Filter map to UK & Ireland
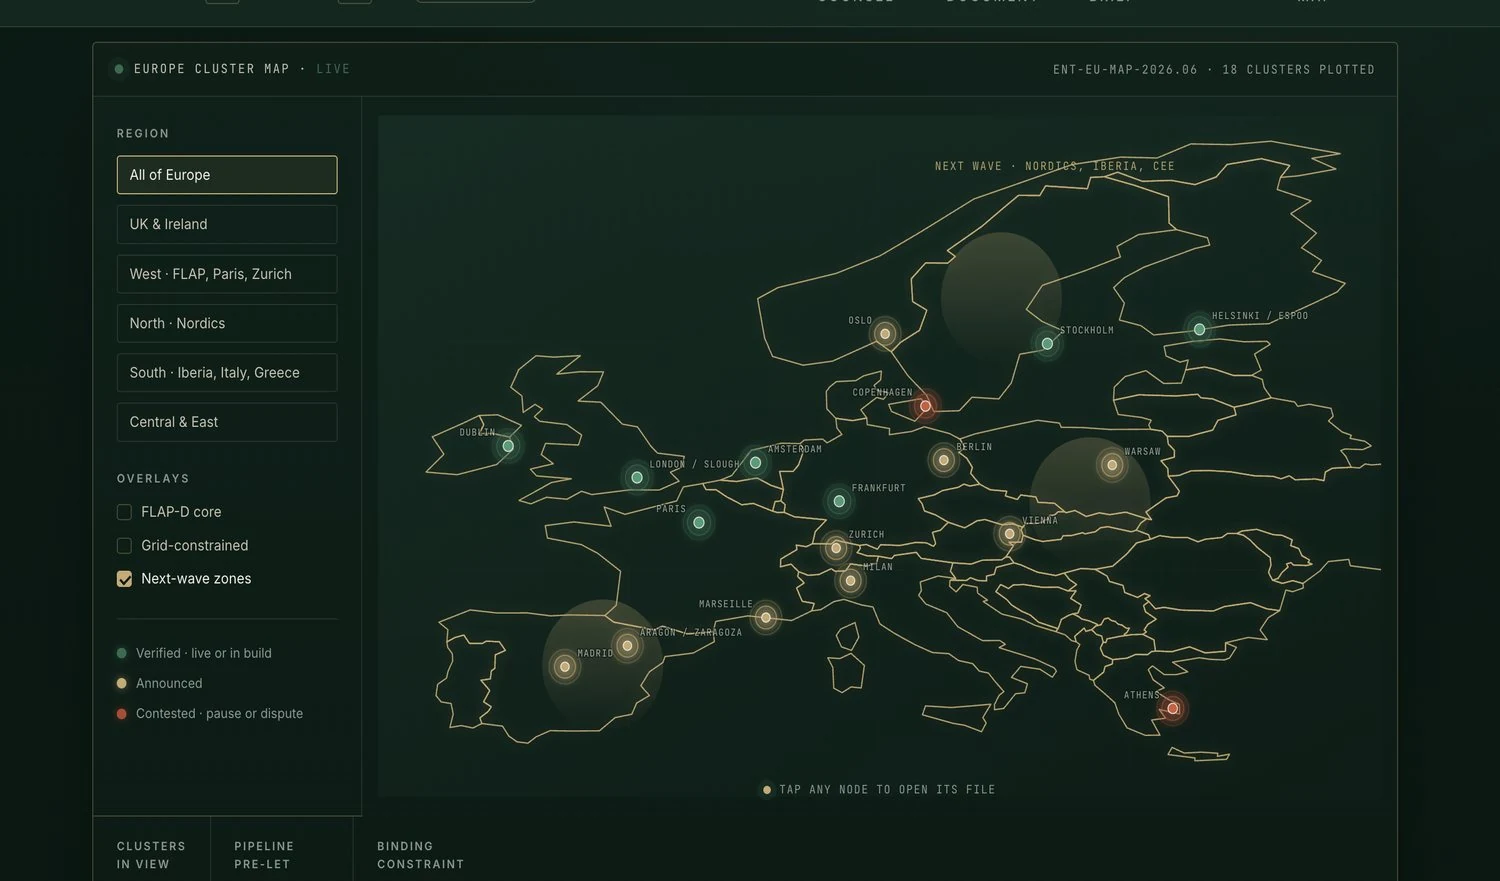 (227, 224)
